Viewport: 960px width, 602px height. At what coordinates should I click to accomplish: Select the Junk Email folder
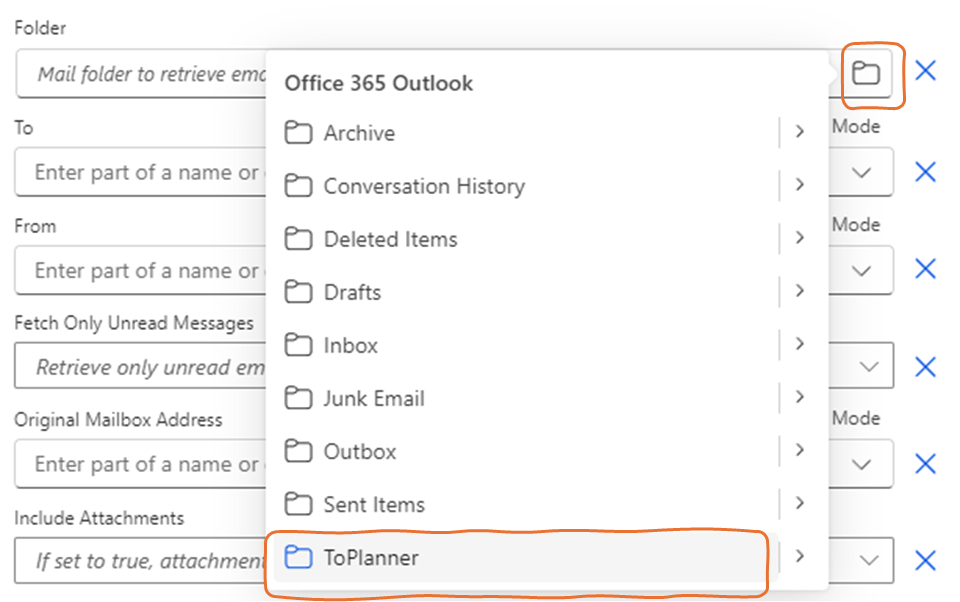pos(373,398)
